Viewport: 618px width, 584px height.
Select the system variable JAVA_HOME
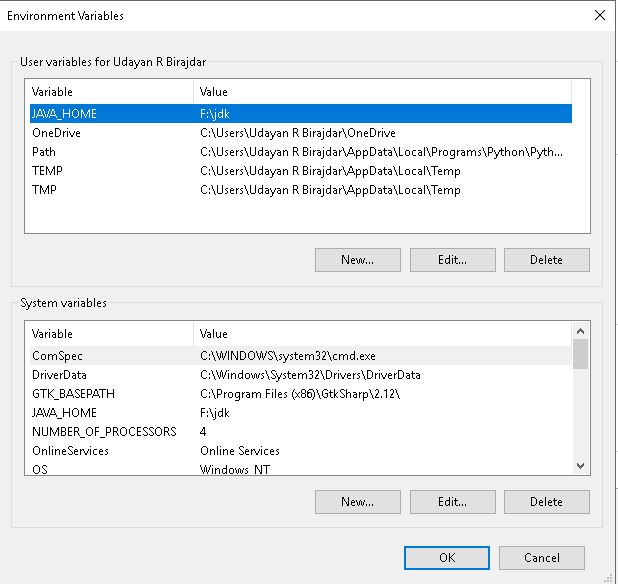[x=301, y=412]
